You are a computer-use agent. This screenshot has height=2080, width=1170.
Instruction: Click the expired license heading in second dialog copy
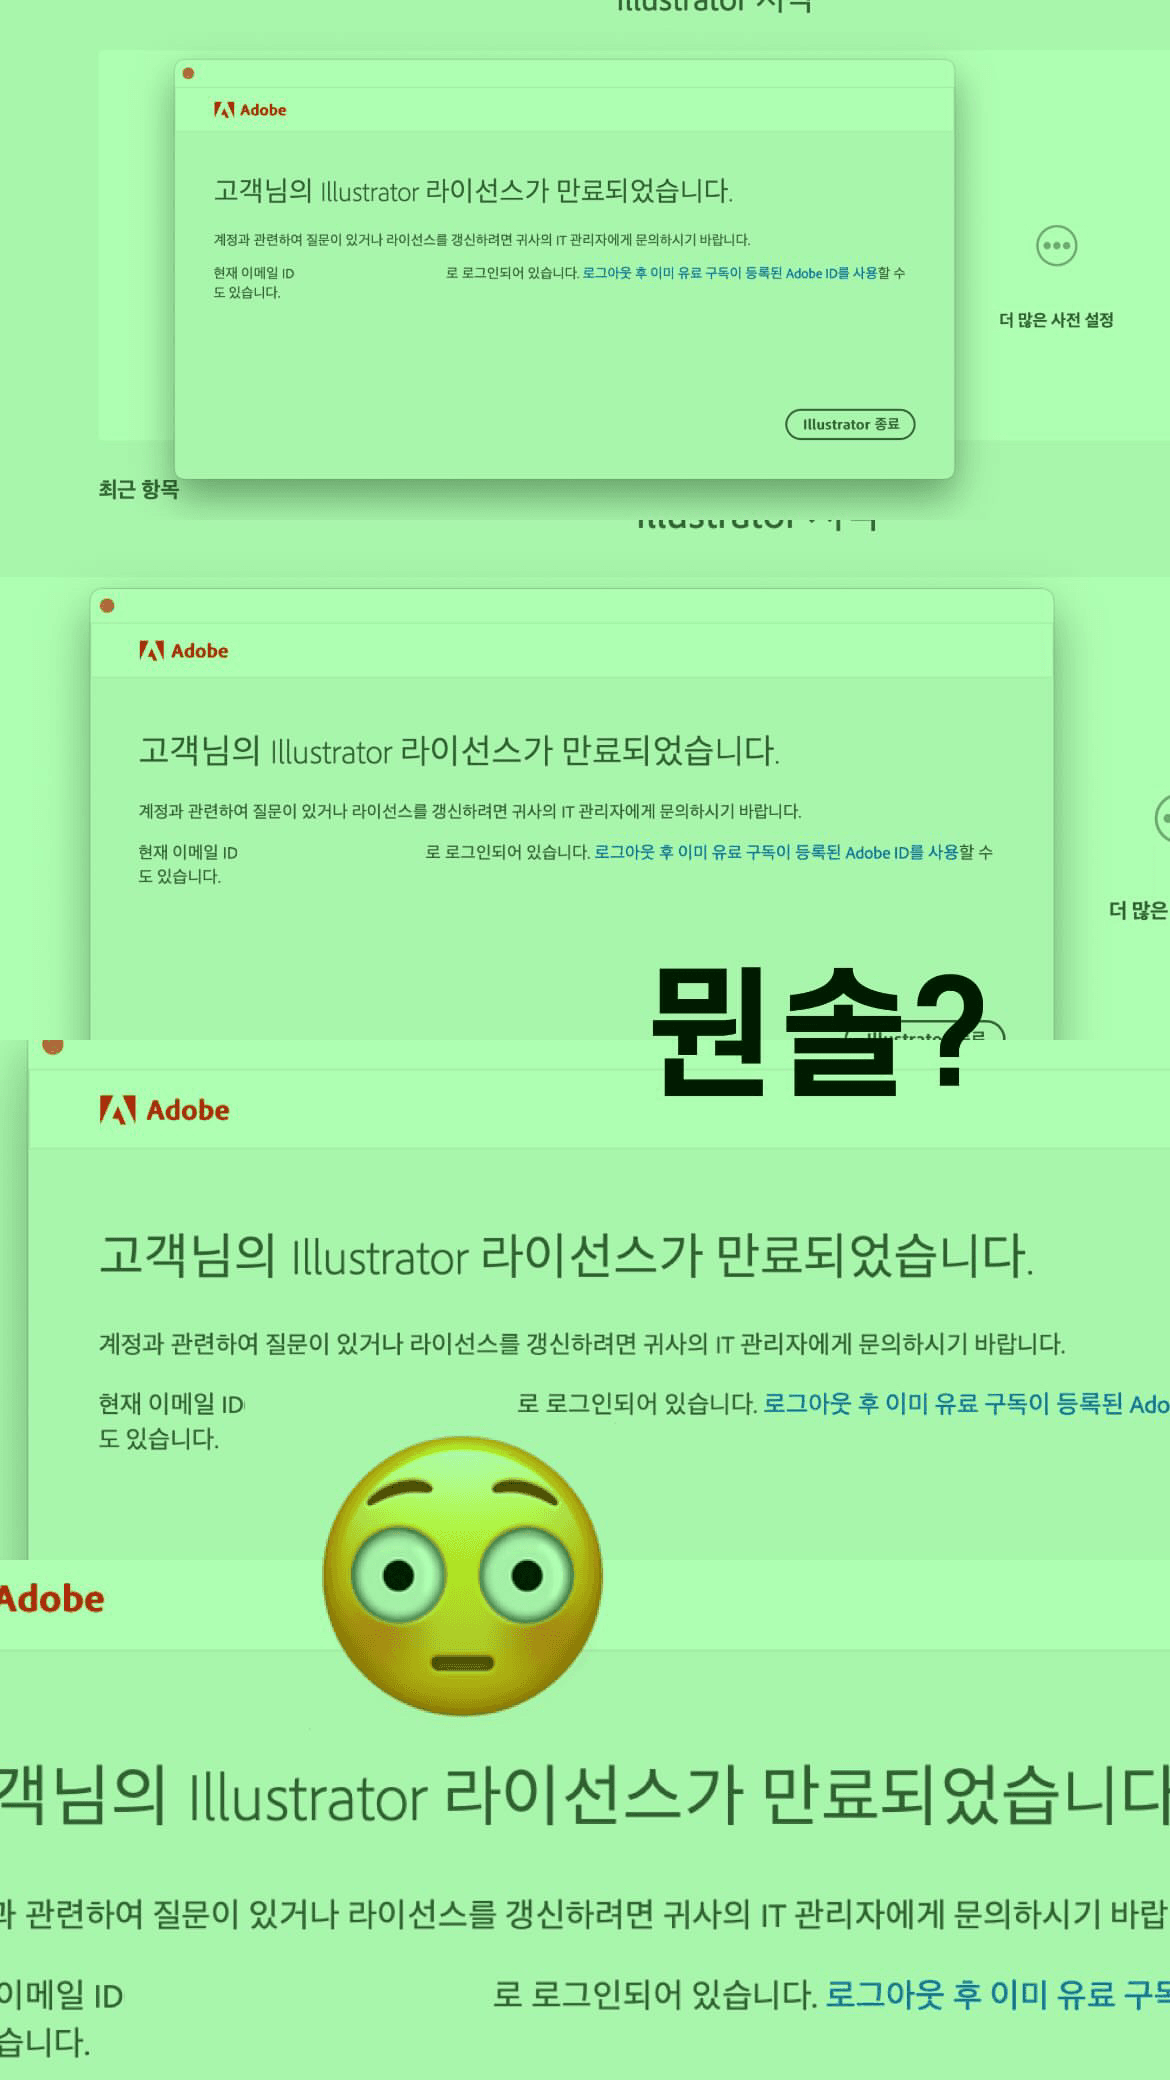[x=459, y=750]
